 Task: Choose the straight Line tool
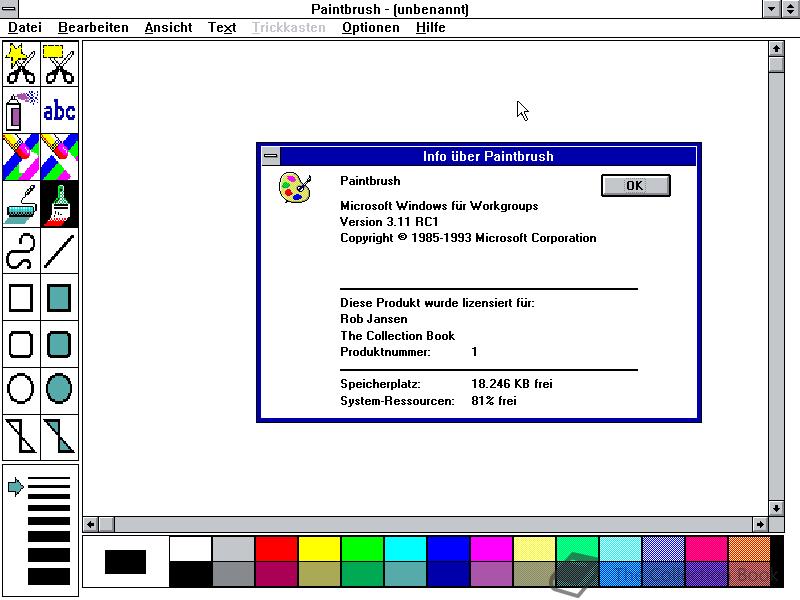(58, 250)
